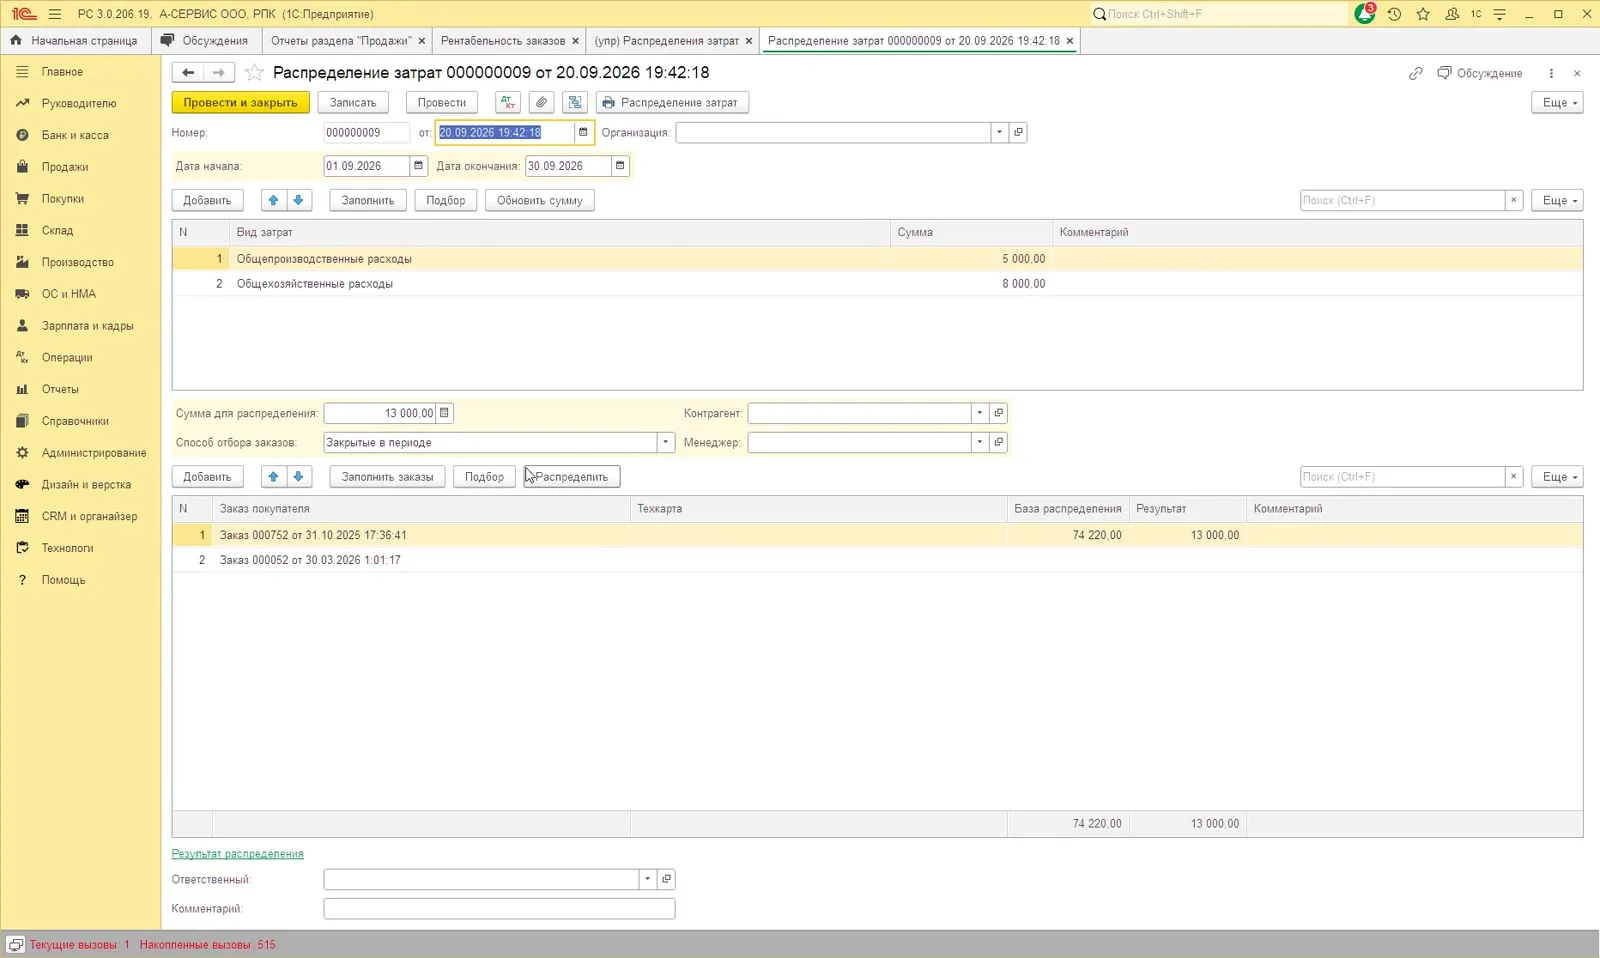This screenshot has height=958, width=1600.
Task: Open Контрагент record with open icon
Action: [998, 413]
